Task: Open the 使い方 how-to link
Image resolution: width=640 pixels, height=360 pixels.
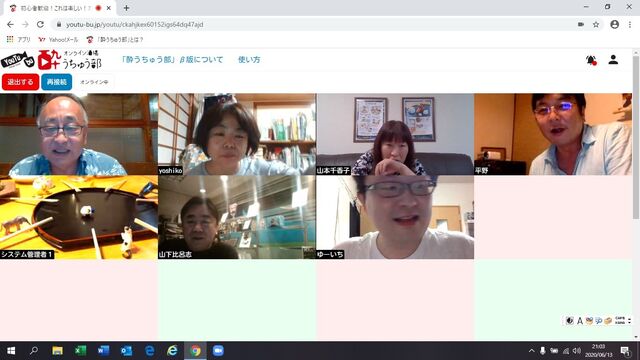Action: pyautogui.click(x=249, y=60)
